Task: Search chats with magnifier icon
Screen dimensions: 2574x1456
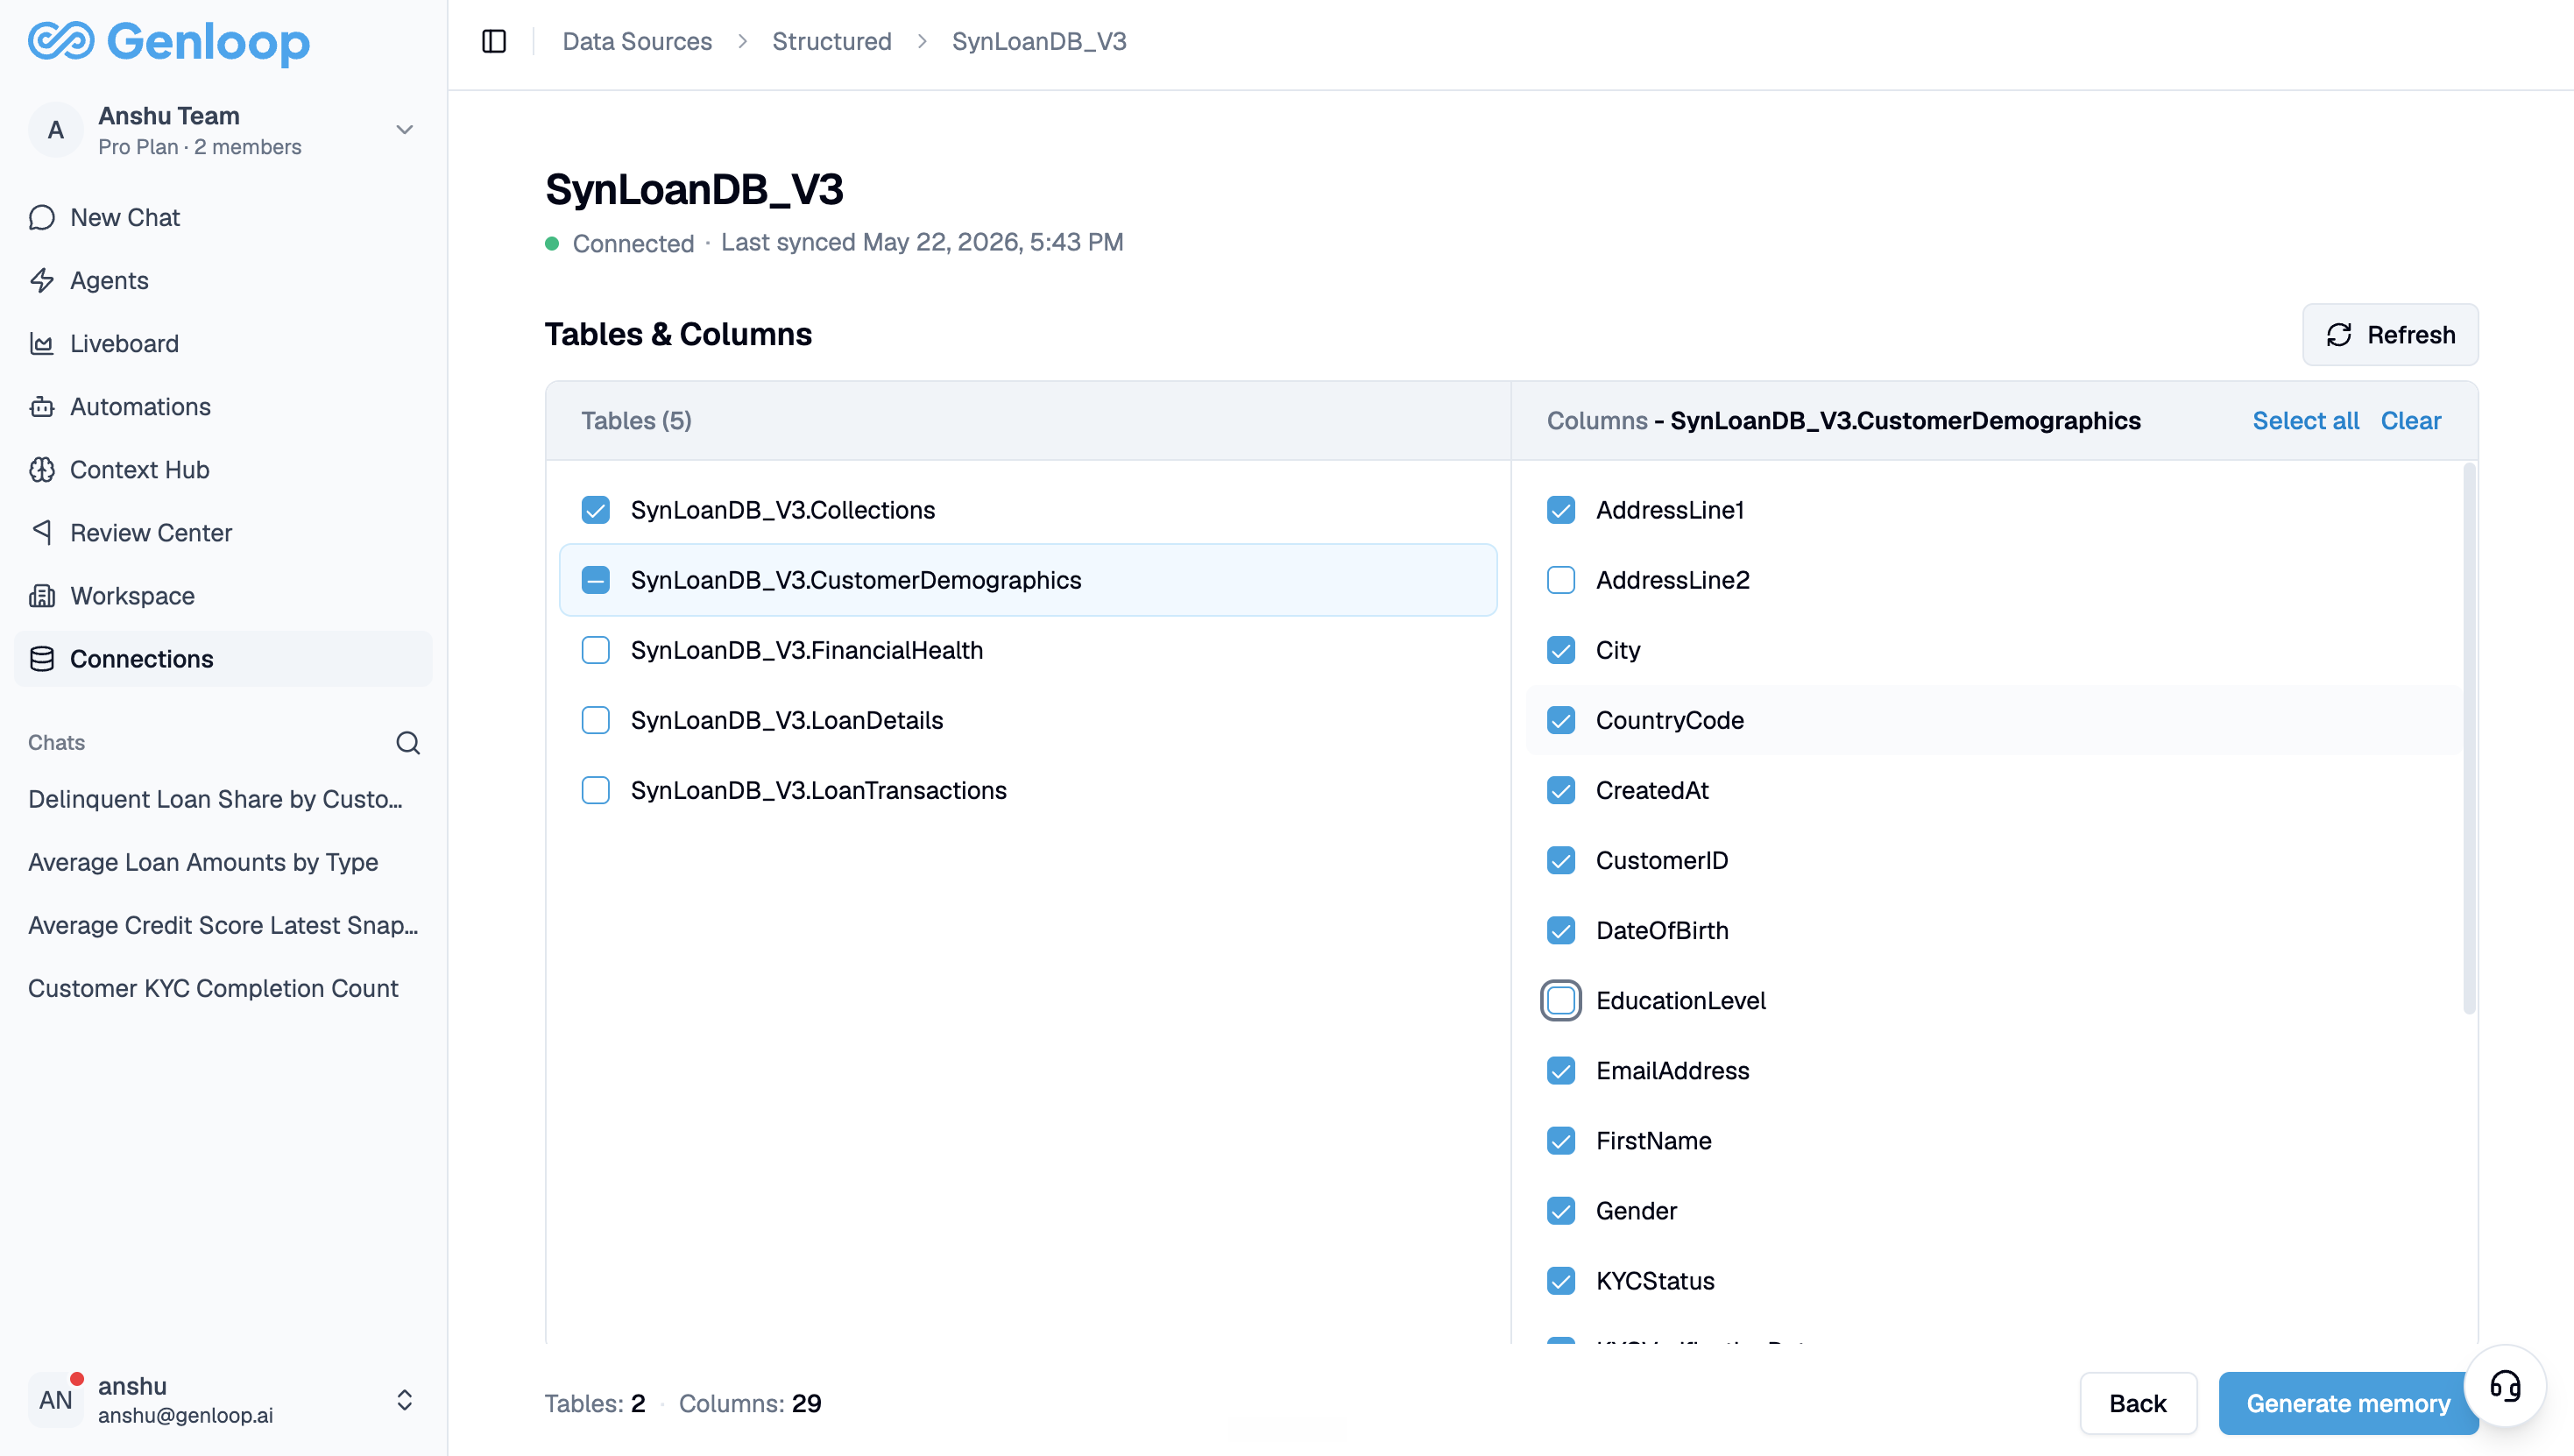Action: click(408, 742)
